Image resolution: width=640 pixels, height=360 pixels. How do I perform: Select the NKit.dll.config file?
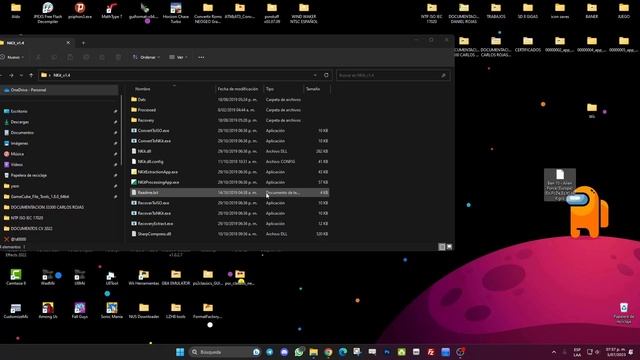(229, 162)
